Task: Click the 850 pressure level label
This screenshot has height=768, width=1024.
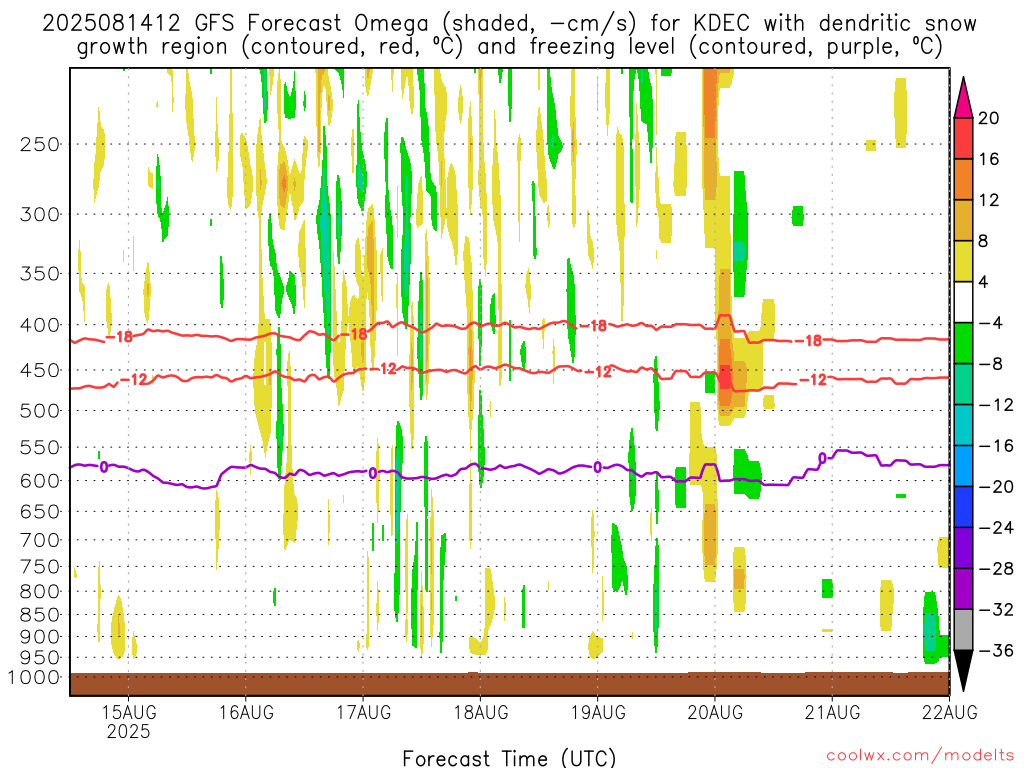Action: click(x=40, y=615)
